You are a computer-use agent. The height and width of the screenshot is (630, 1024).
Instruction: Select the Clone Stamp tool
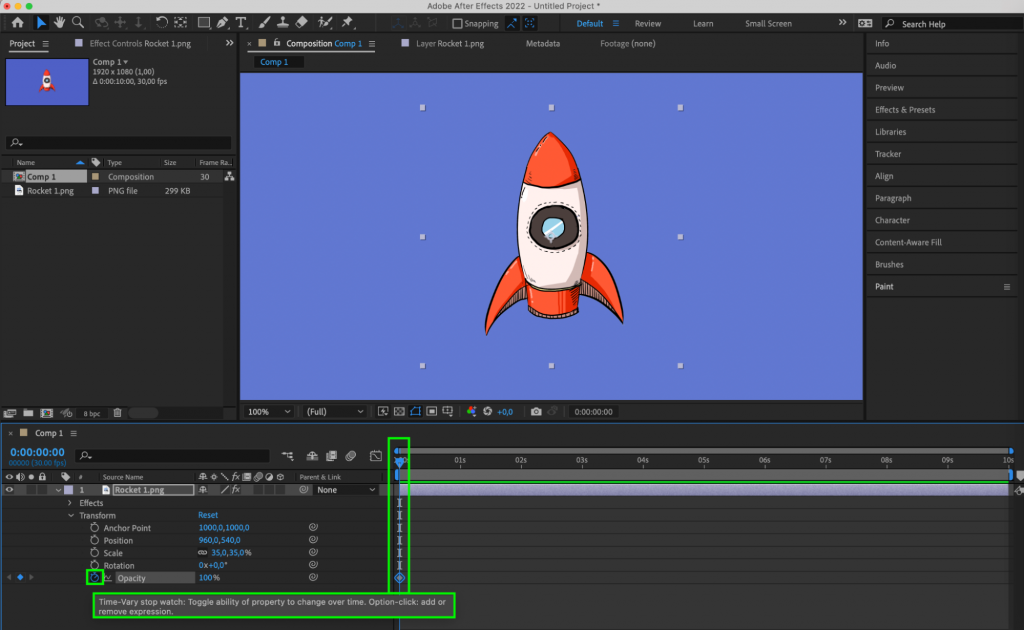(x=281, y=23)
